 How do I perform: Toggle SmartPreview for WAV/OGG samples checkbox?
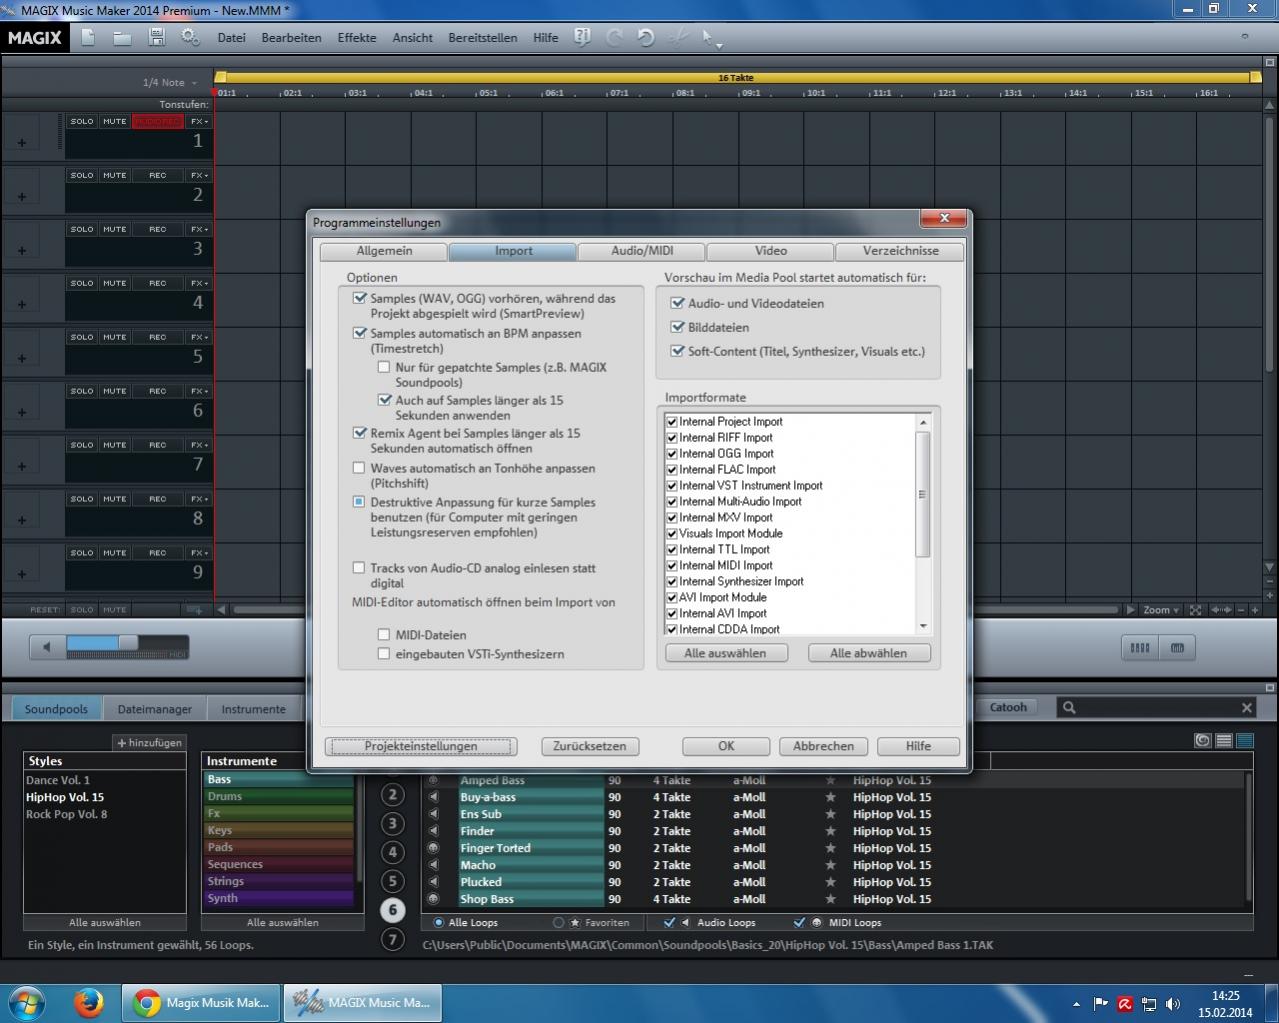point(359,298)
